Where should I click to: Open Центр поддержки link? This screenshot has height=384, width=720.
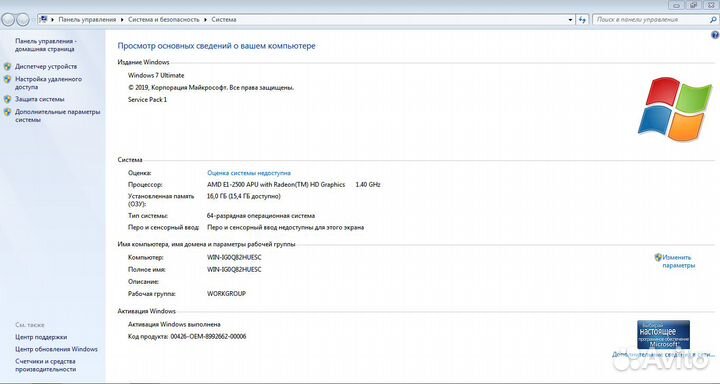[x=41, y=337]
